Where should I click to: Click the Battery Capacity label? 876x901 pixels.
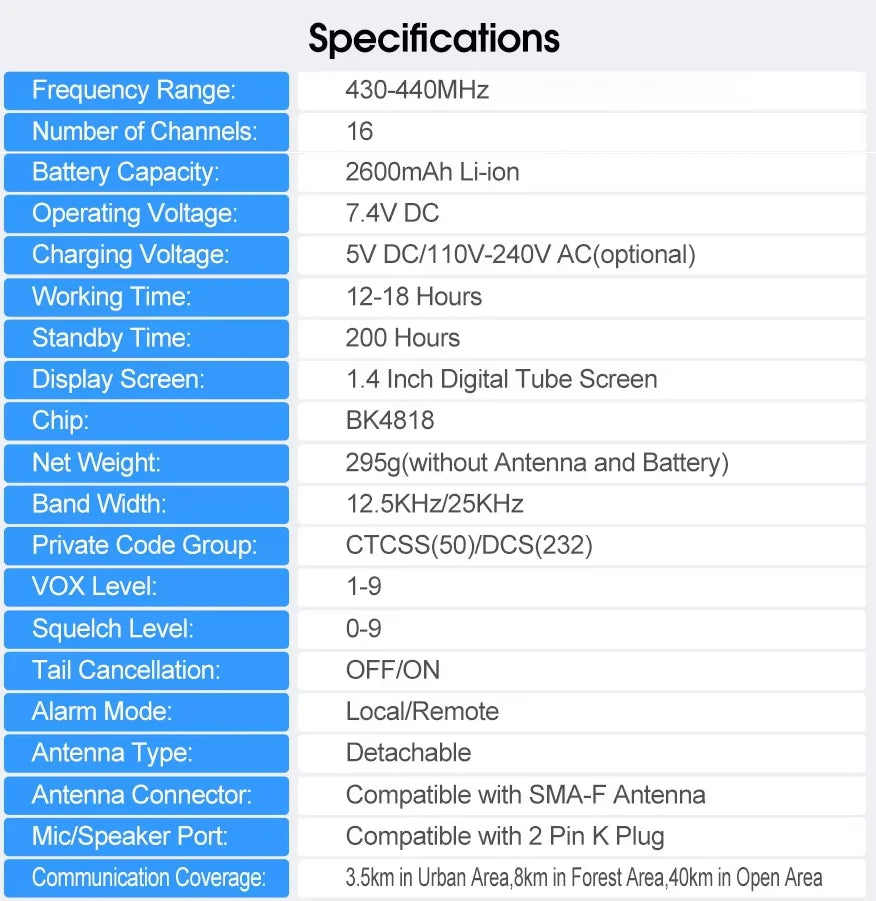click(x=147, y=173)
